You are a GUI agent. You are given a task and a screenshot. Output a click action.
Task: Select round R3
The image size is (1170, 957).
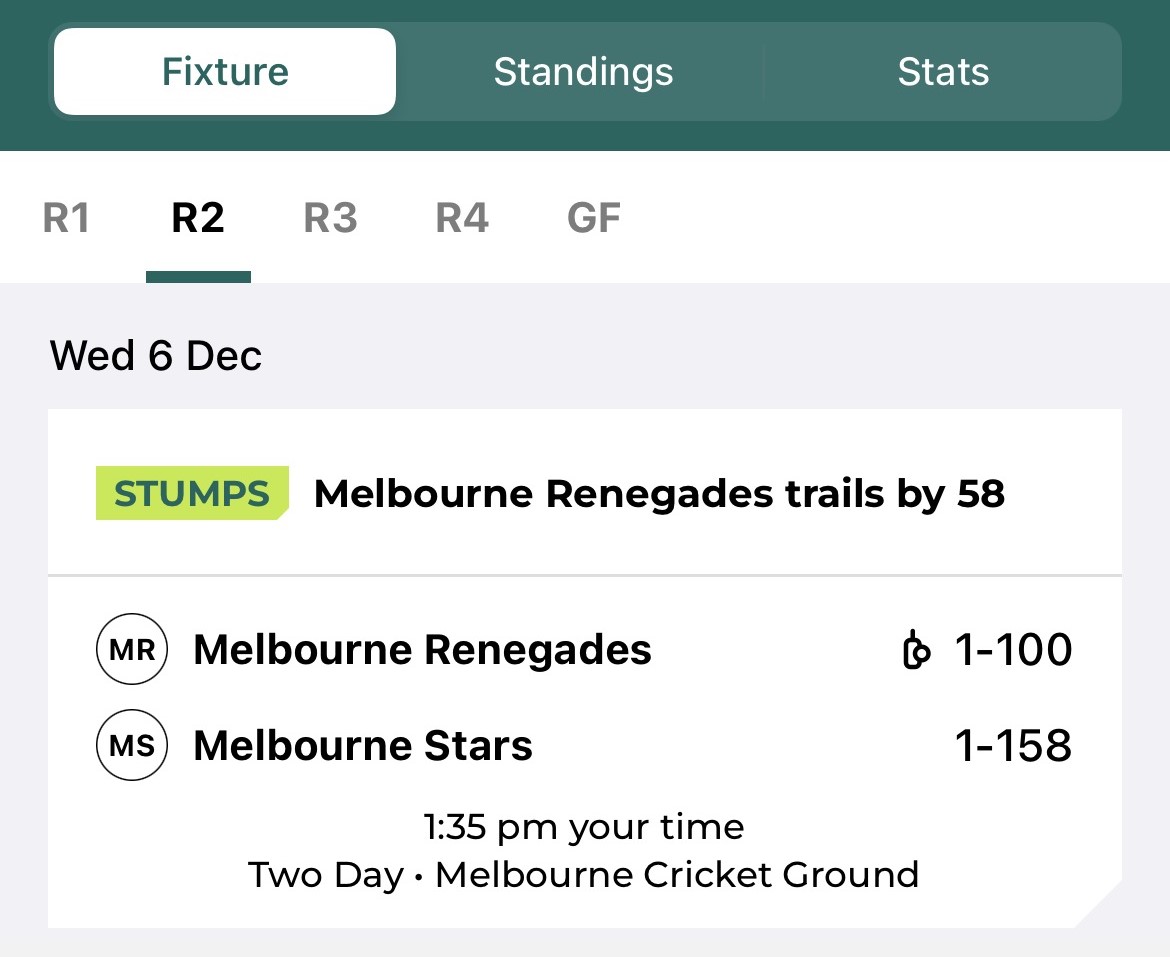click(330, 217)
